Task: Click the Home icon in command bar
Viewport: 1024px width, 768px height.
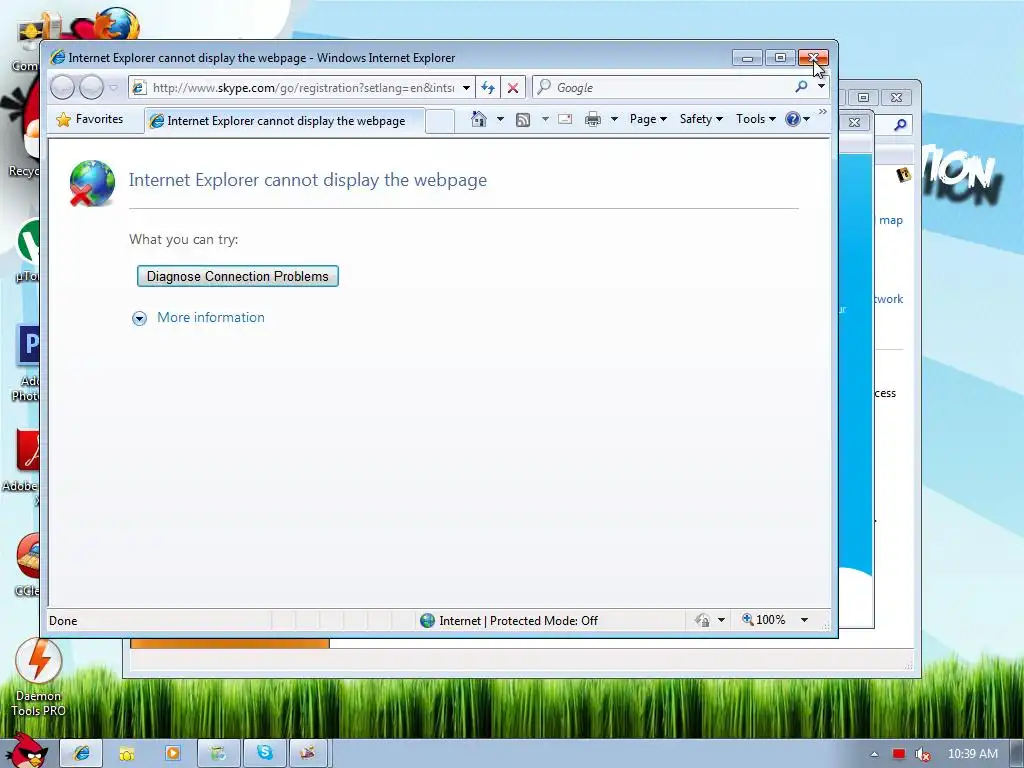Action: (x=479, y=119)
